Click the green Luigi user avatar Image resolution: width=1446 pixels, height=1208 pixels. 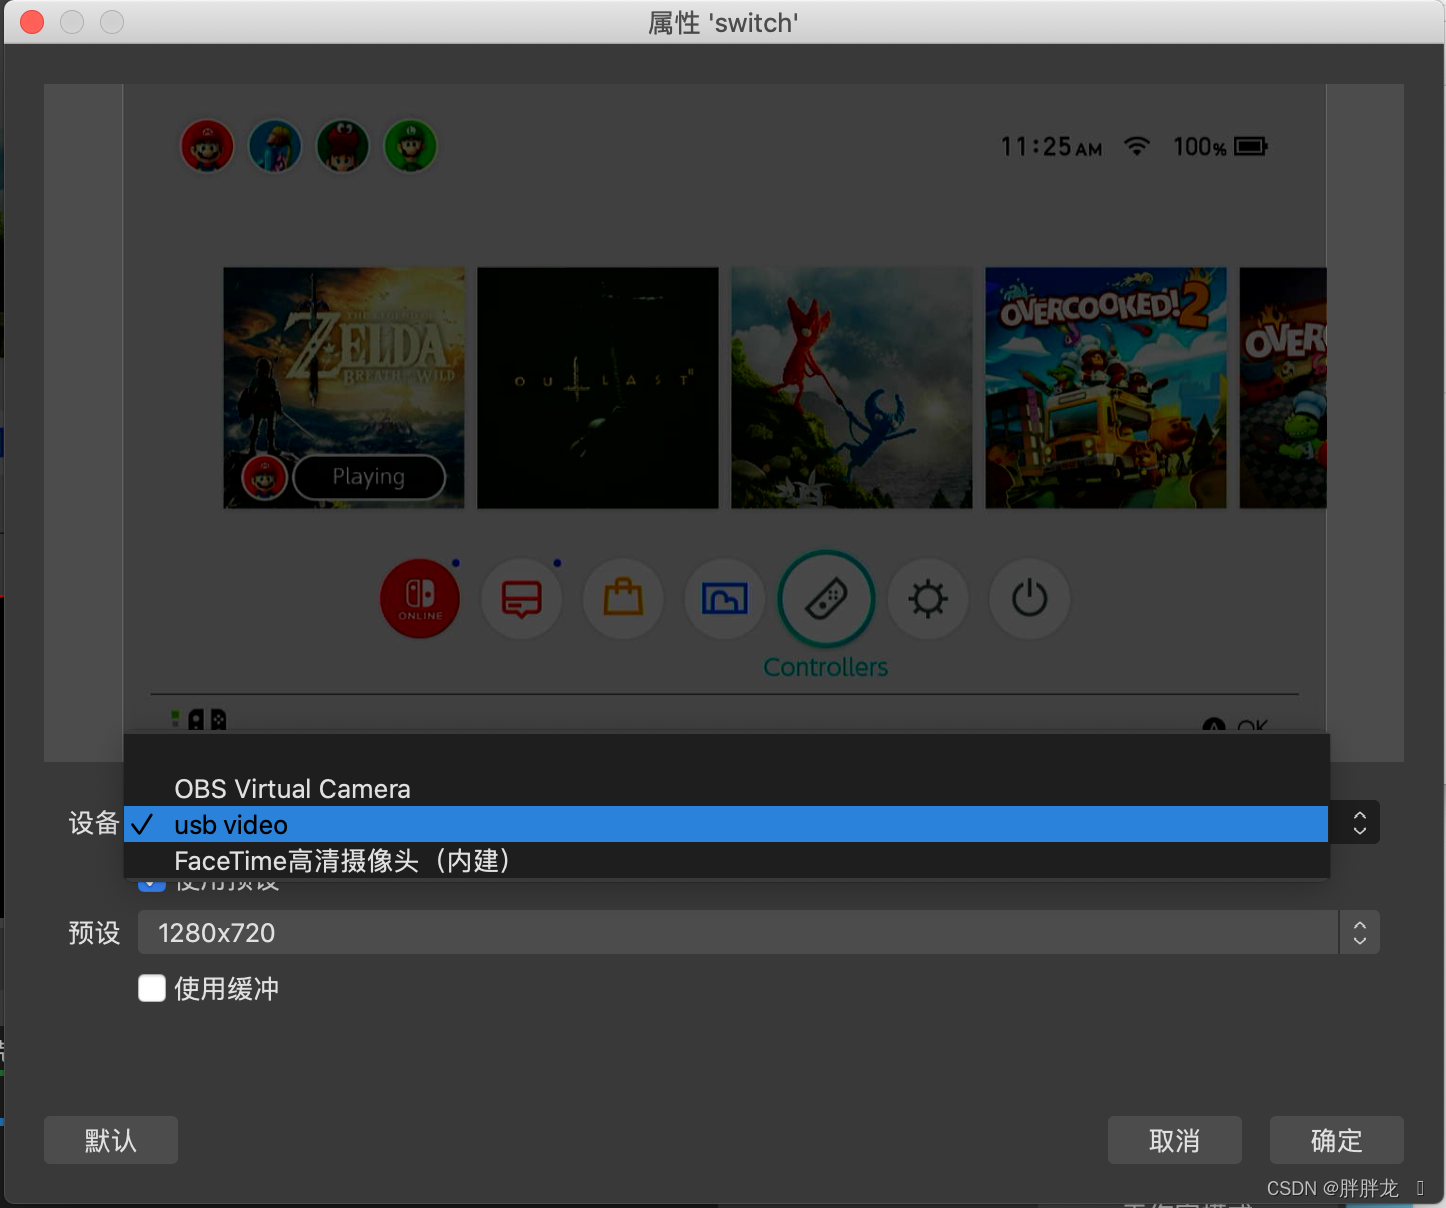pos(411,146)
